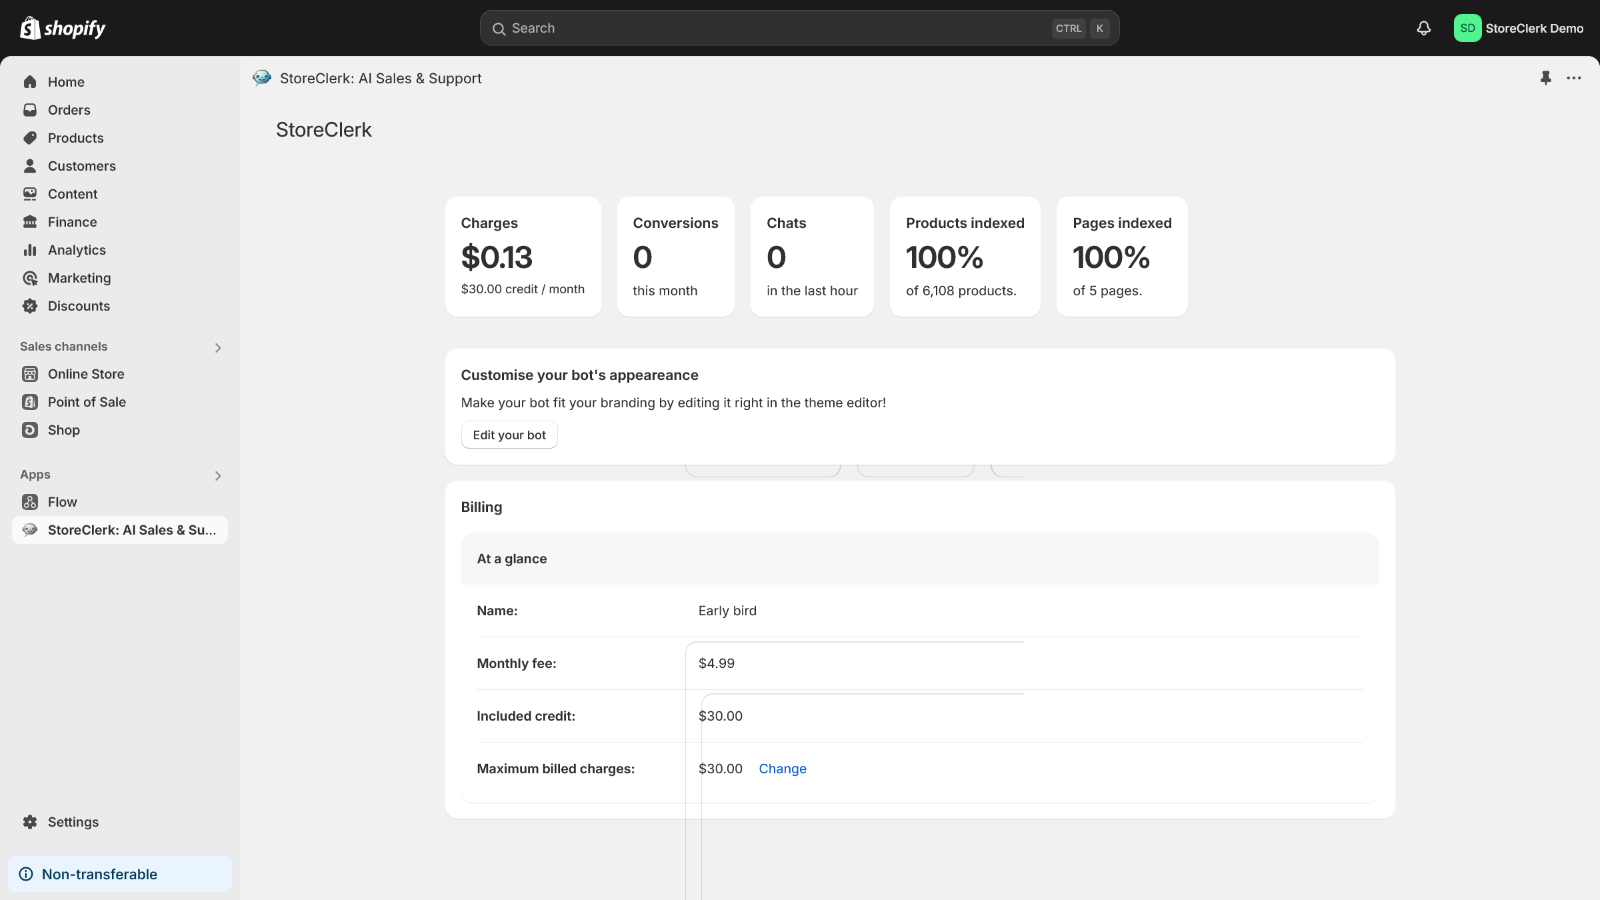
Task: Click the 'Early bird' plan name
Action: coord(727,611)
